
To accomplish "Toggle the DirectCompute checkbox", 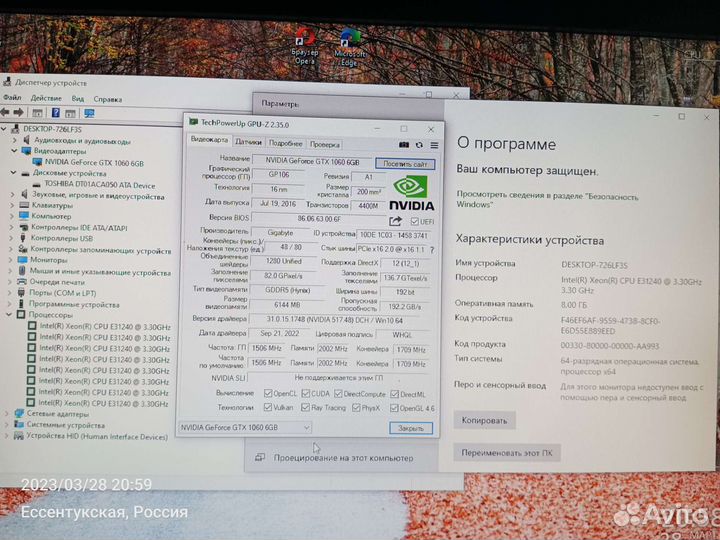I will point(338,394).
